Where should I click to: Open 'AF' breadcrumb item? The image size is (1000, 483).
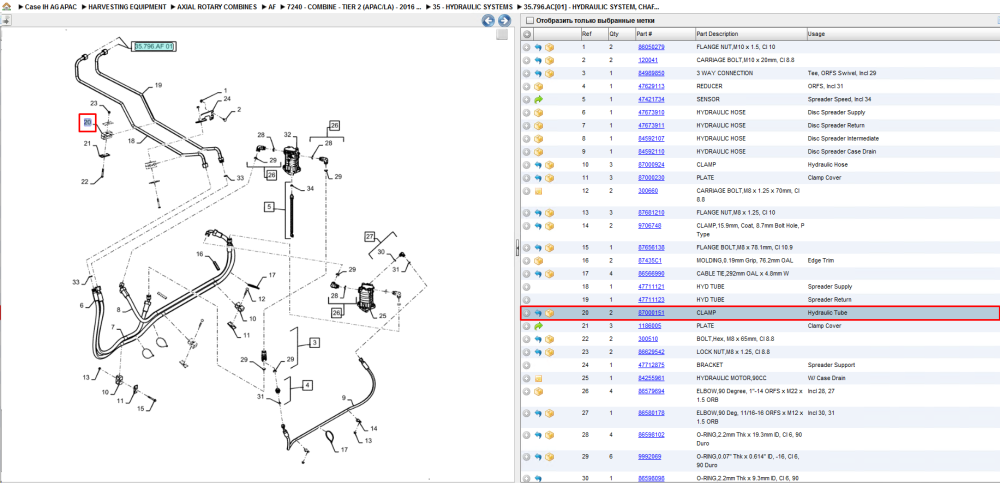click(x=272, y=6)
